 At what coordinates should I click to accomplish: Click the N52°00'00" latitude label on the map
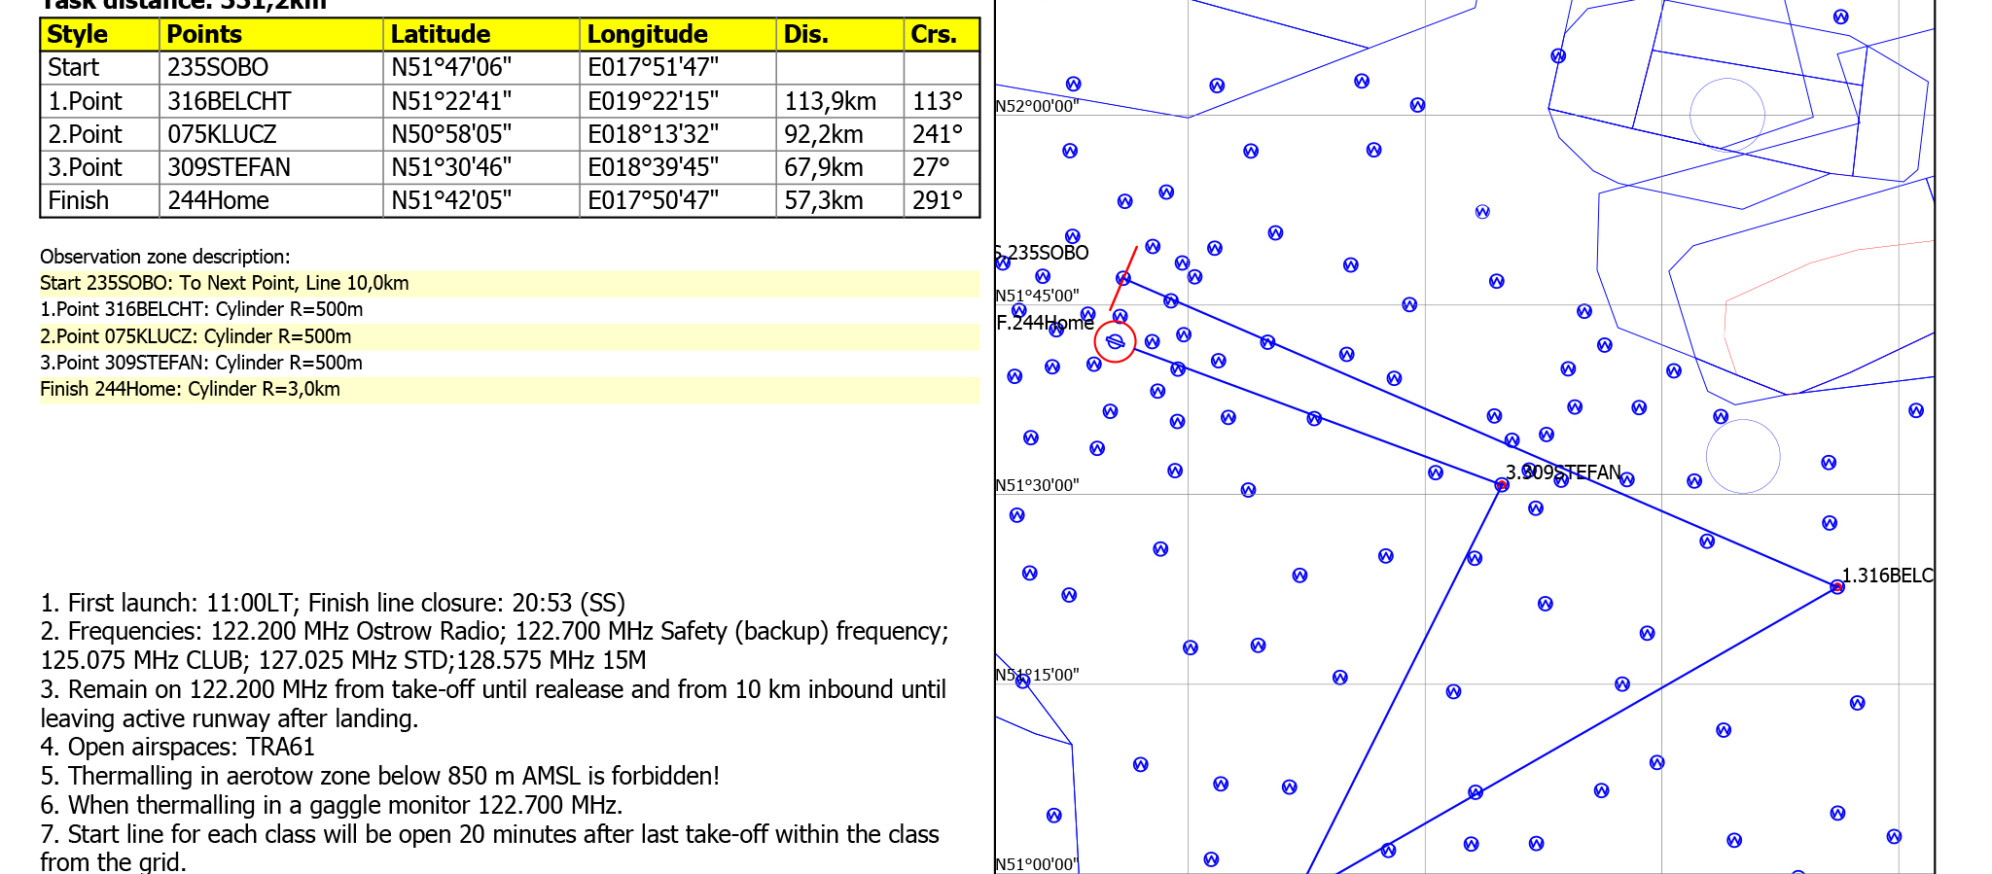pos(1037,106)
